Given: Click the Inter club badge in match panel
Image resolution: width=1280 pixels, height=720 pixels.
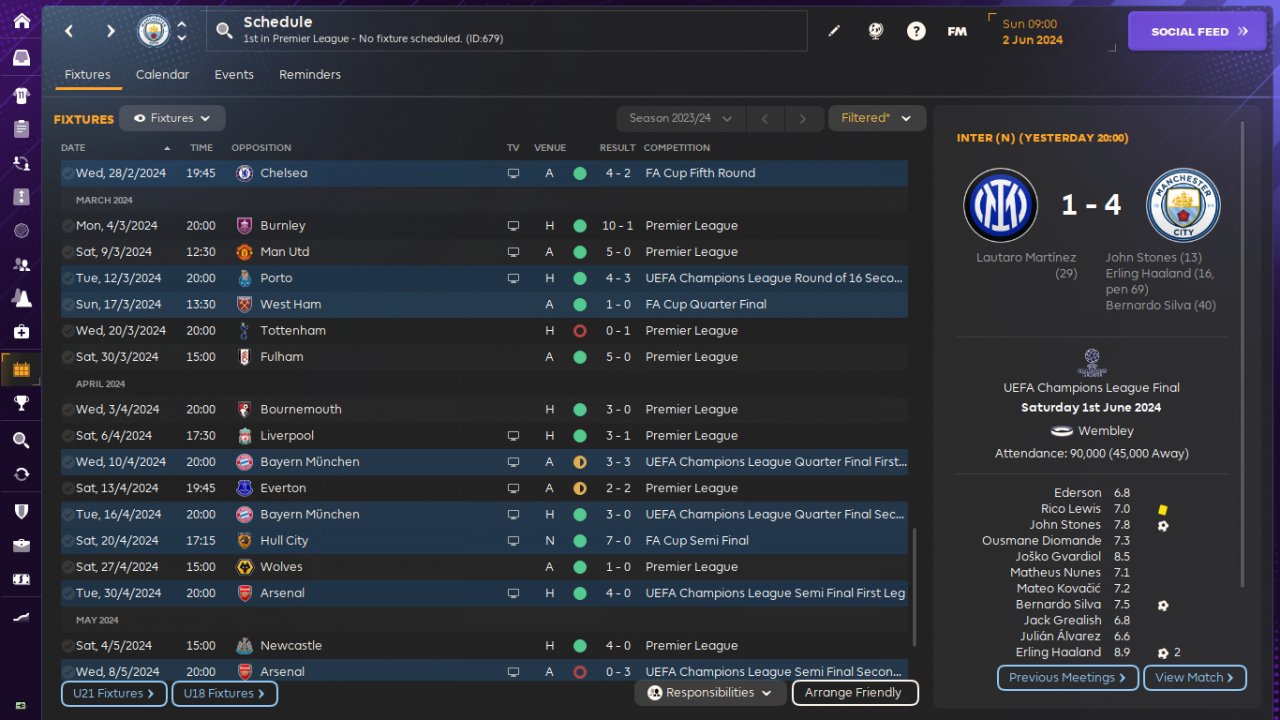Looking at the screenshot, I should [1000, 205].
